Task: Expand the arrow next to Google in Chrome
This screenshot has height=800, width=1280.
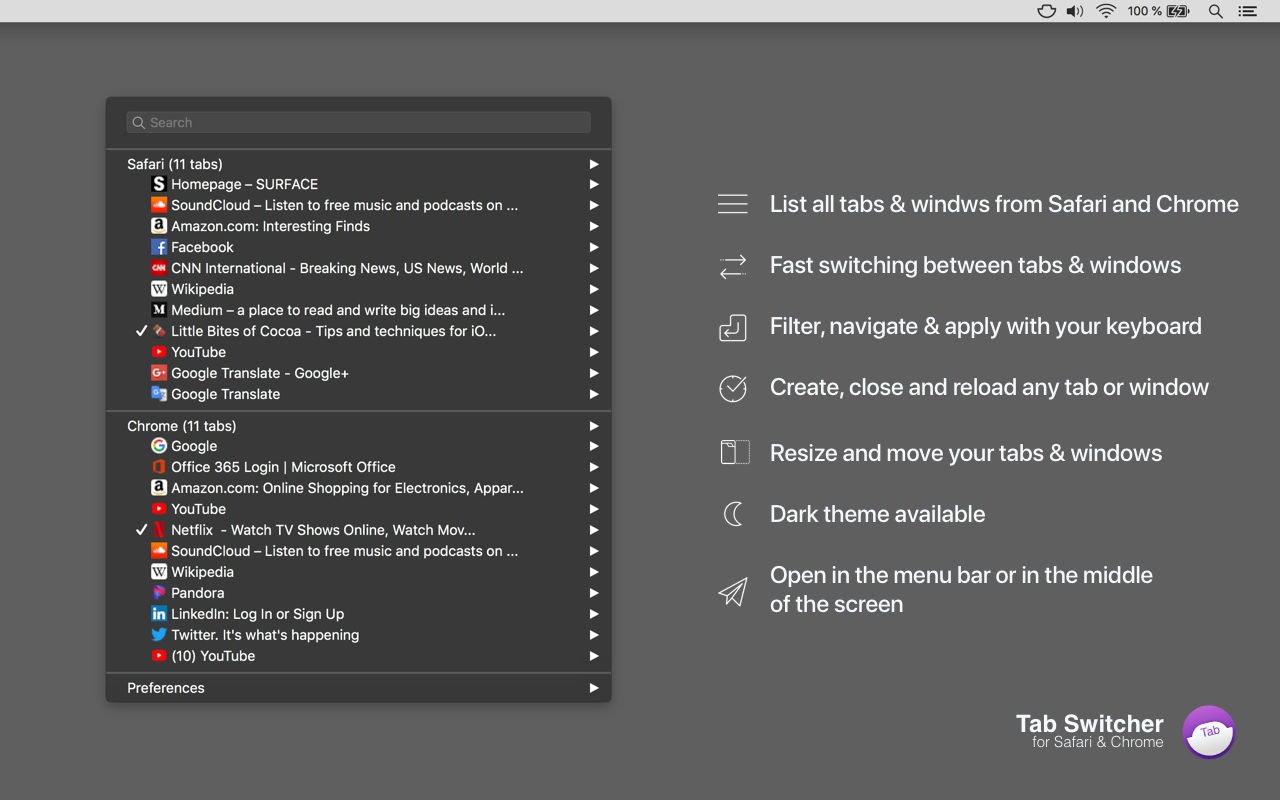Action: pyautogui.click(x=594, y=446)
